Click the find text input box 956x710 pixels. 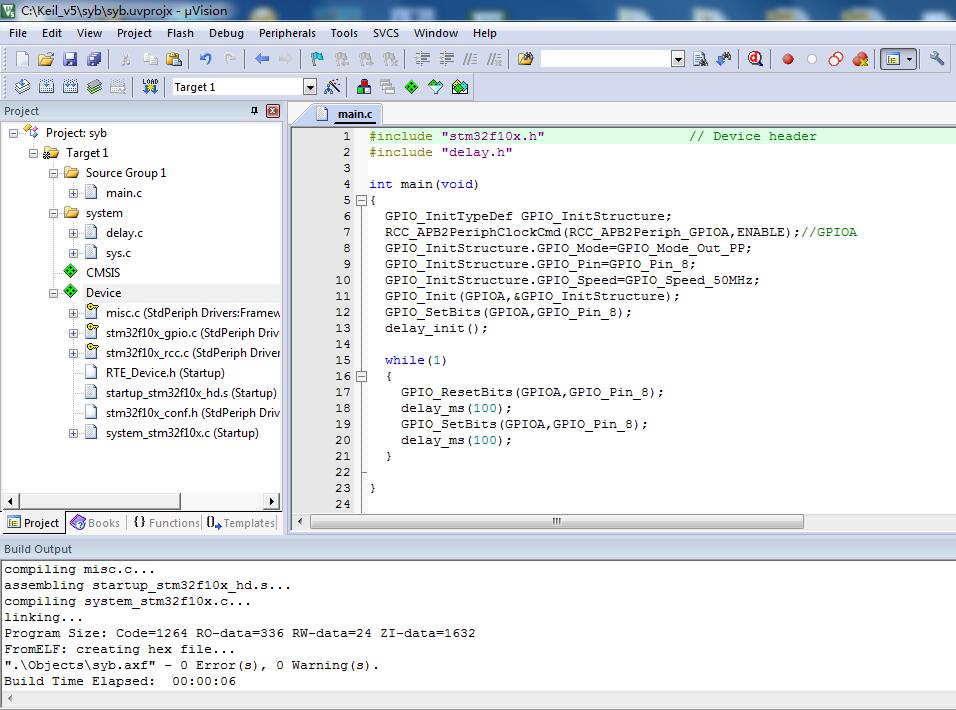coord(605,59)
